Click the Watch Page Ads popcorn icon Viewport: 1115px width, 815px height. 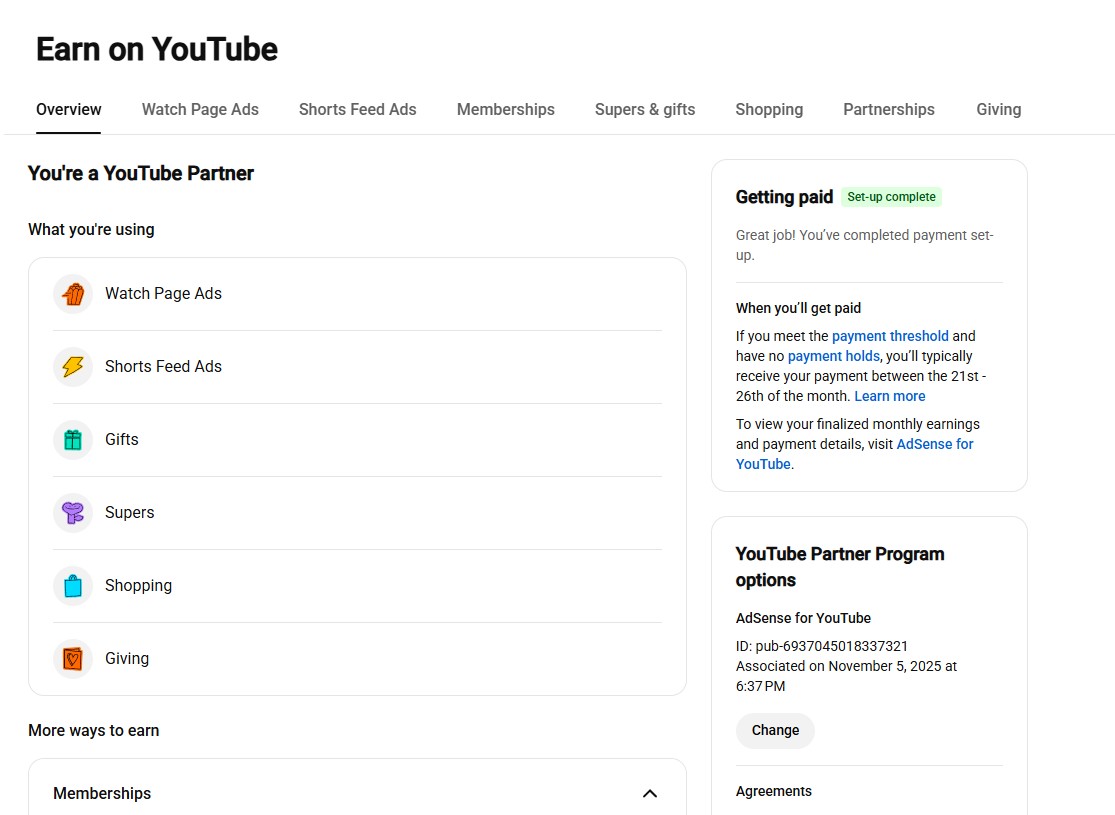(73, 294)
